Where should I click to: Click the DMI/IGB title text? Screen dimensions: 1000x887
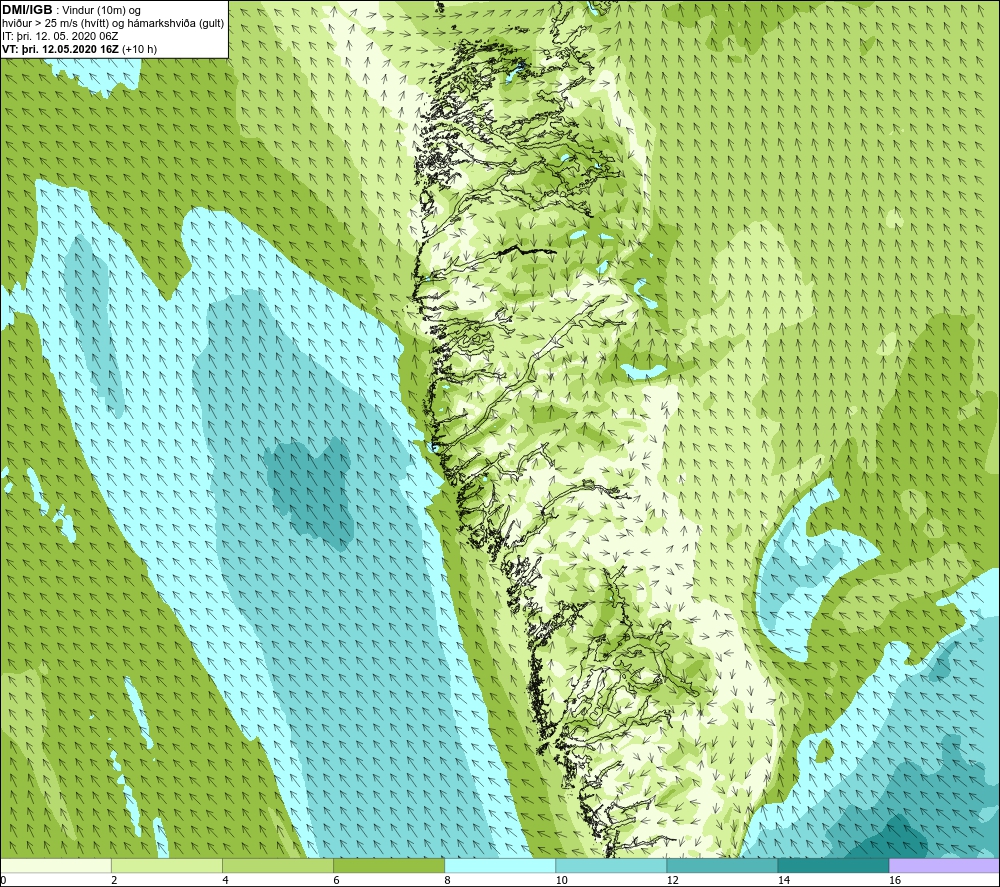coord(27,10)
